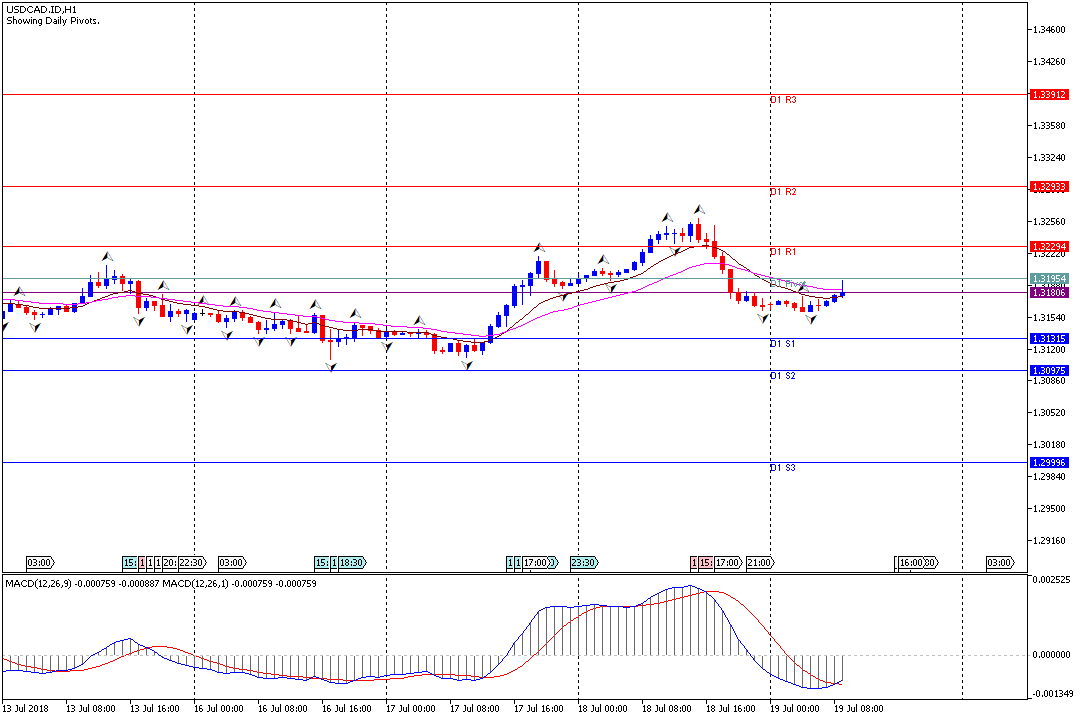Image resolution: width=1080 pixels, height=720 pixels.
Task: Click the 22:30 event marker flag
Action: click(x=190, y=562)
